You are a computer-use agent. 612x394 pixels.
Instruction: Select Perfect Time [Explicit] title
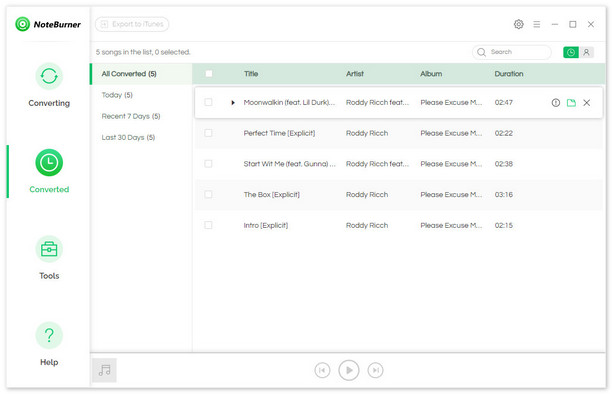(x=279, y=133)
